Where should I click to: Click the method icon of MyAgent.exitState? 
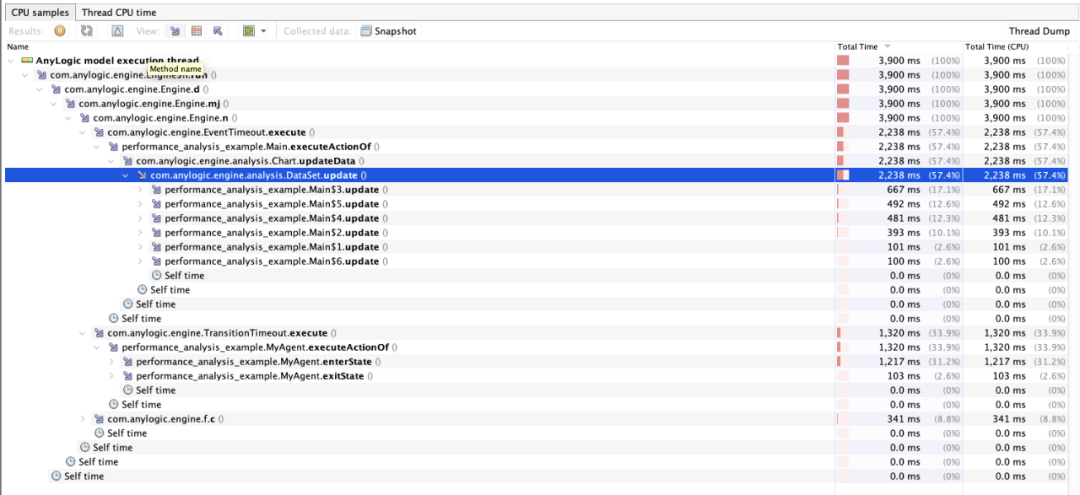point(127,376)
